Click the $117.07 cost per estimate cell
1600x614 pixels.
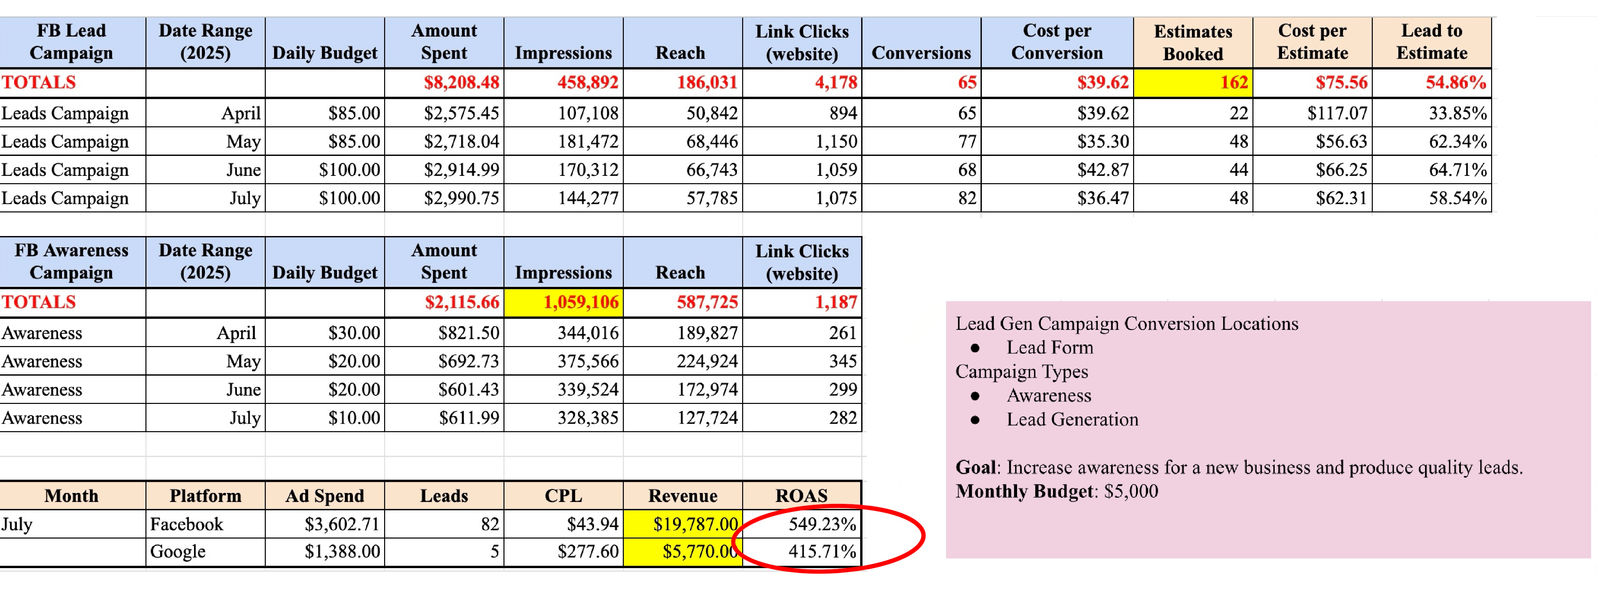coord(1312,113)
